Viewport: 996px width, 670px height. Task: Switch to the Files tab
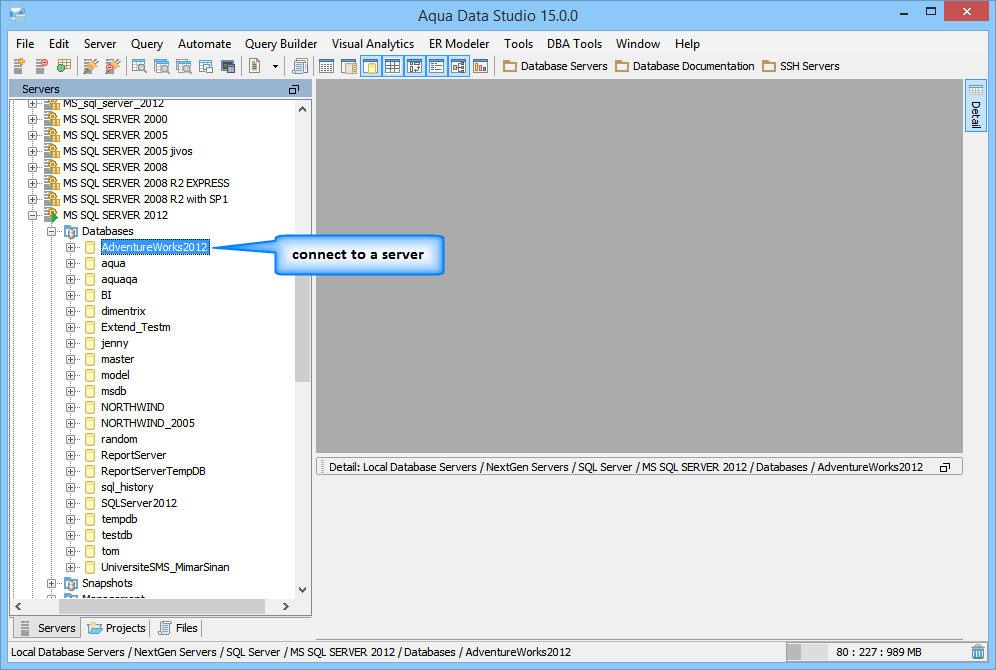coord(178,628)
